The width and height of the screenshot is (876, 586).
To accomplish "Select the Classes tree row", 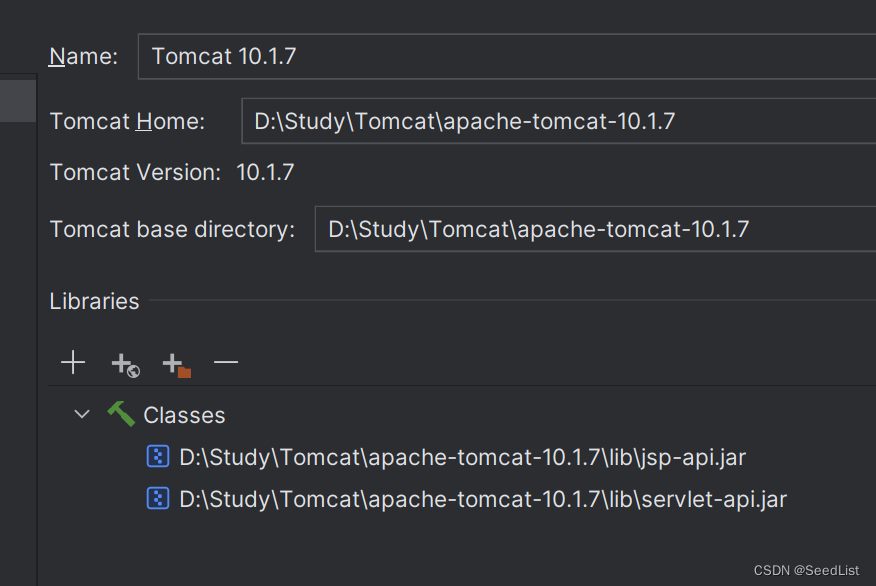I will point(461,415).
